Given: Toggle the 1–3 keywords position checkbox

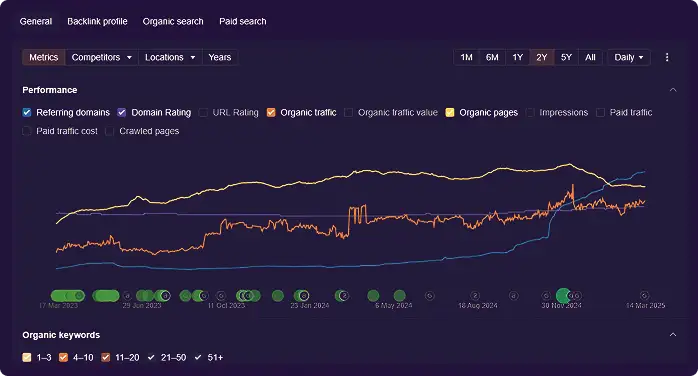Looking at the screenshot, I should [x=27, y=357].
